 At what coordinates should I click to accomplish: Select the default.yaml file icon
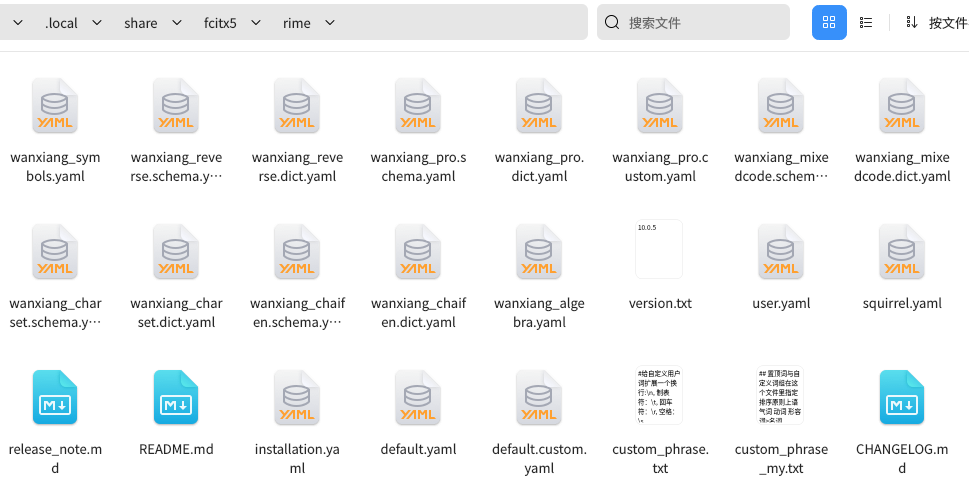coord(418,397)
